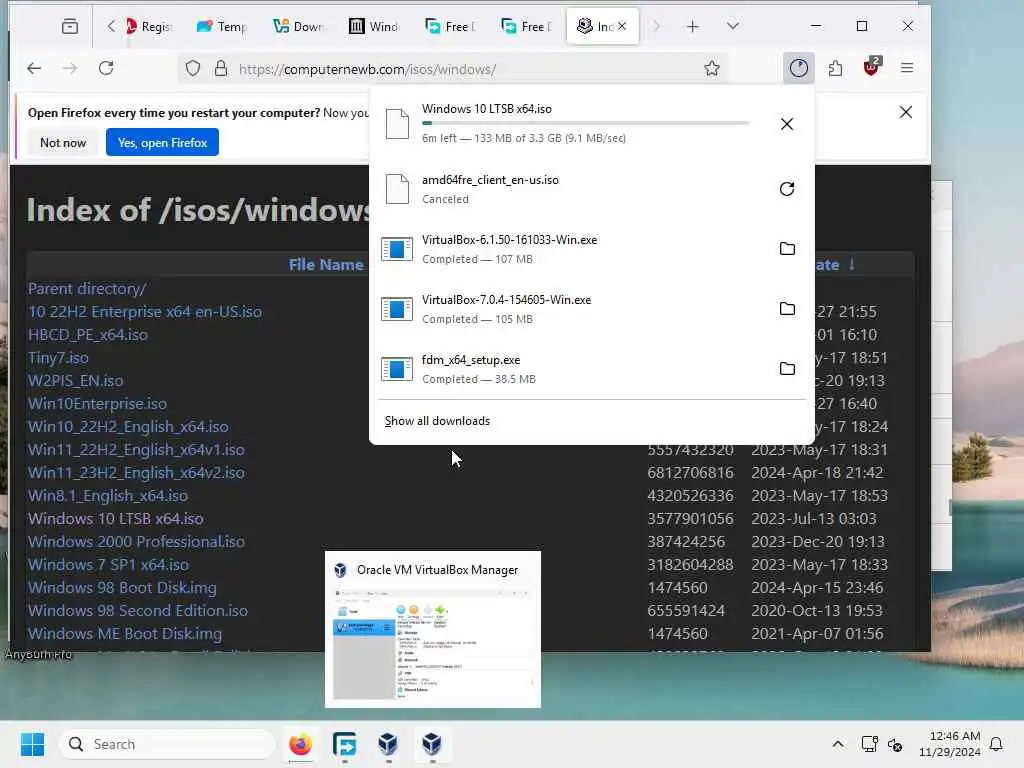Switch to the second Free D tab
Screen dimensions: 1024x768
526,26
